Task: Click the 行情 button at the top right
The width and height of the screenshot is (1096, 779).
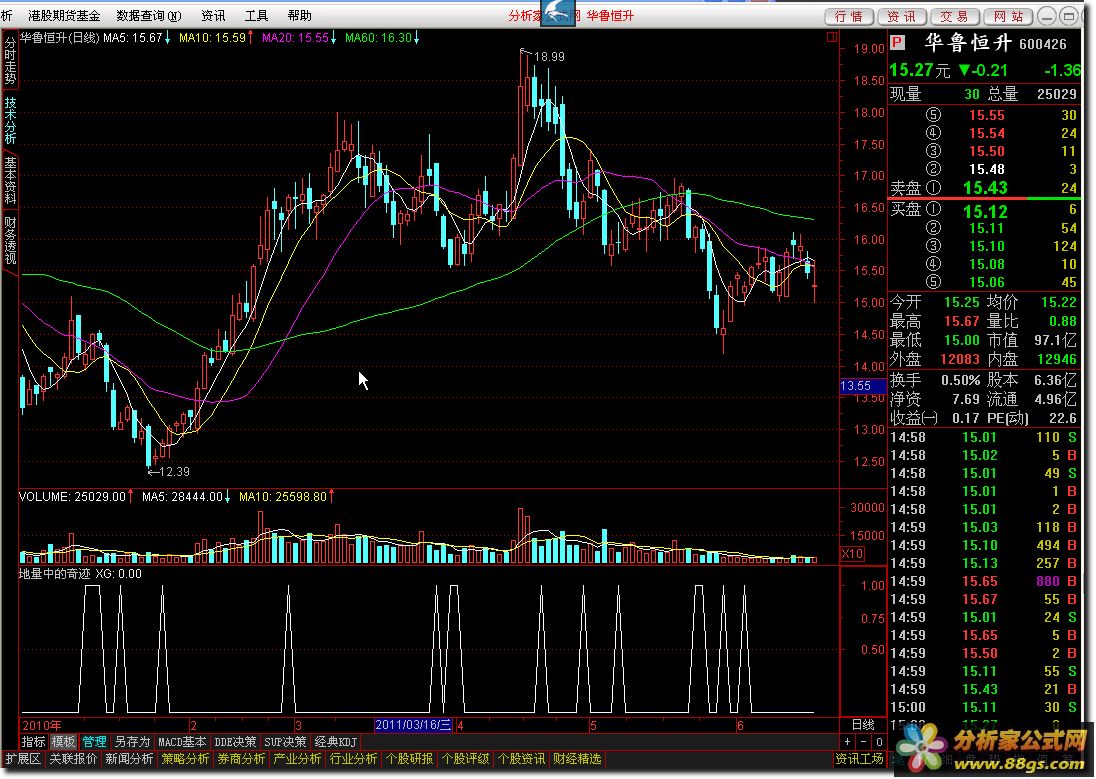Action: 849,16
